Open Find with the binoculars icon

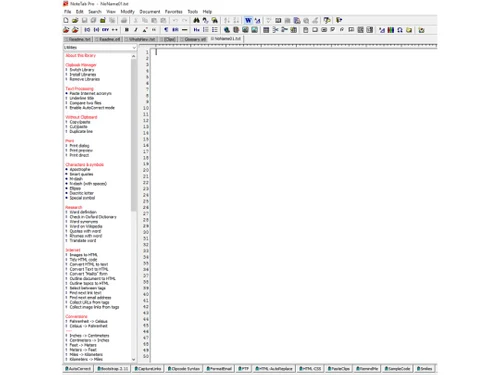click(196, 20)
